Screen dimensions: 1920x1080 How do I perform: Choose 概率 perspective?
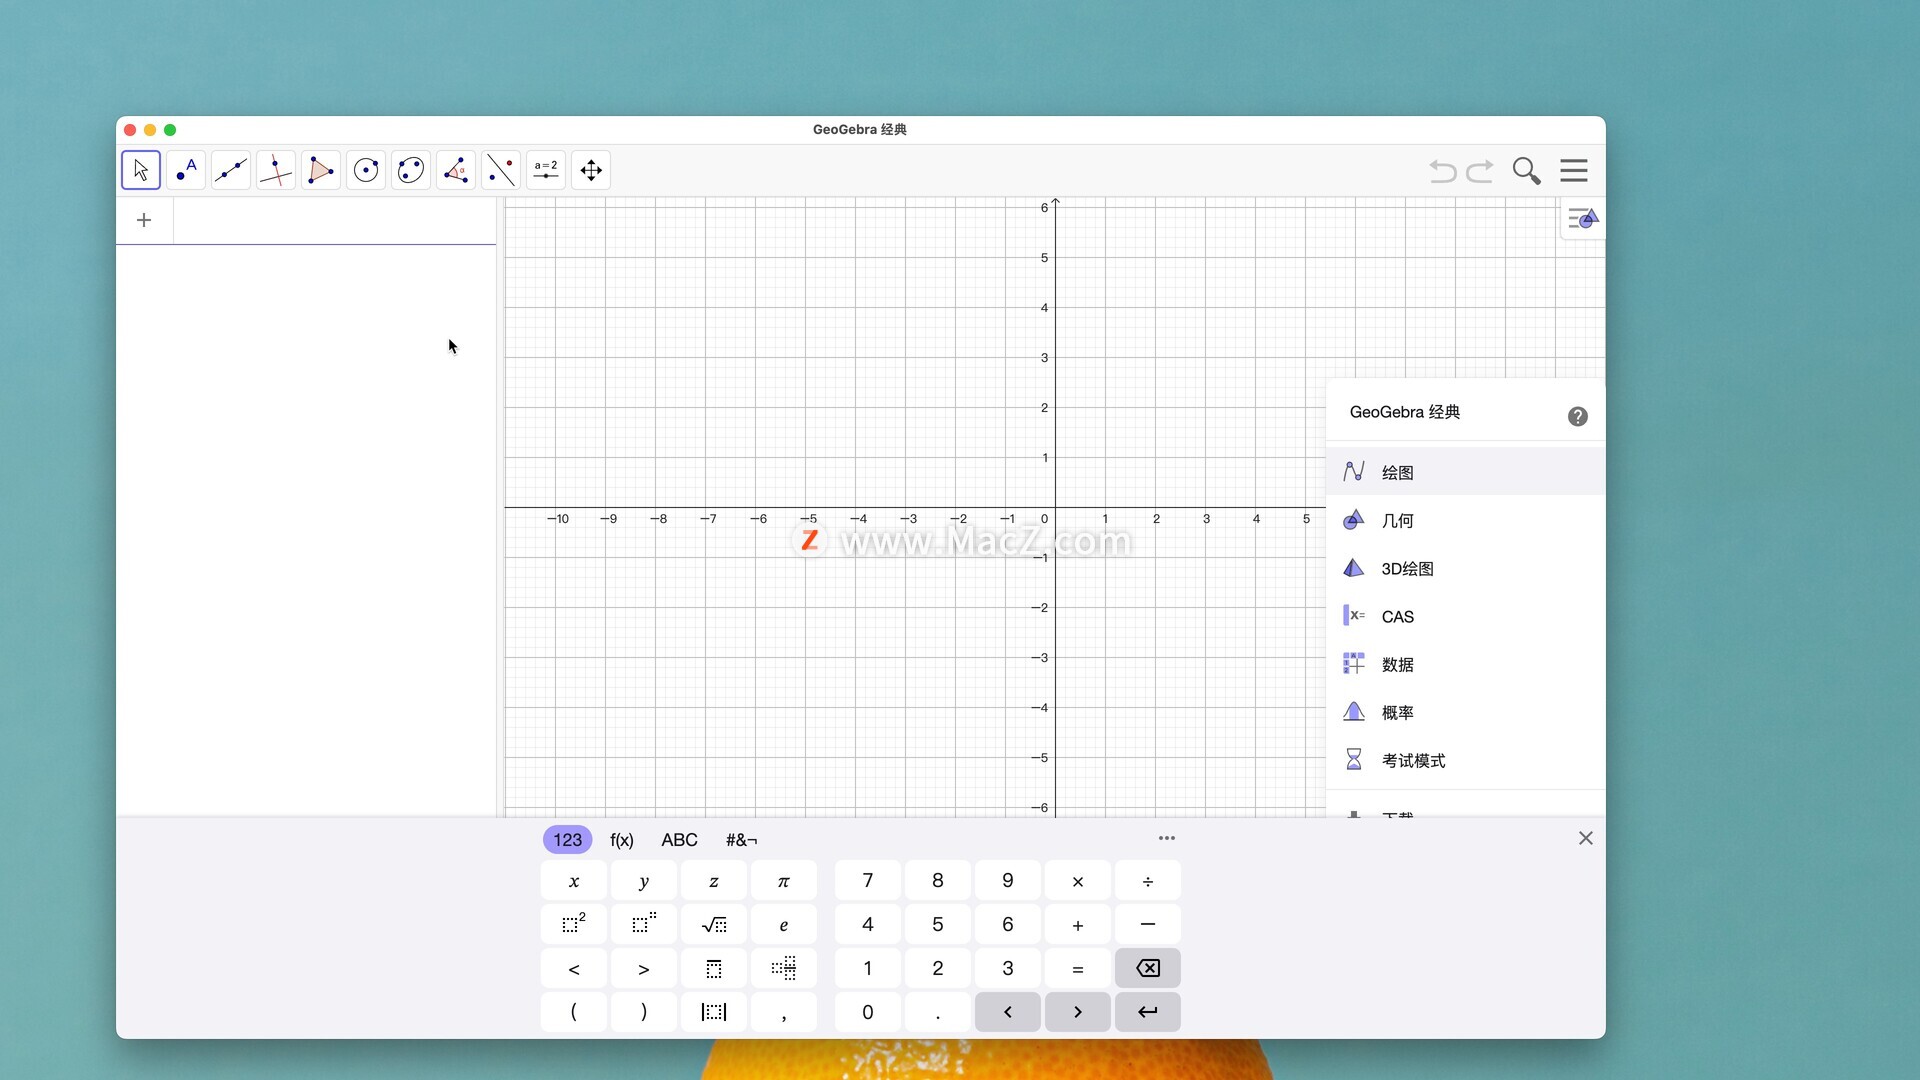(1466, 712)
